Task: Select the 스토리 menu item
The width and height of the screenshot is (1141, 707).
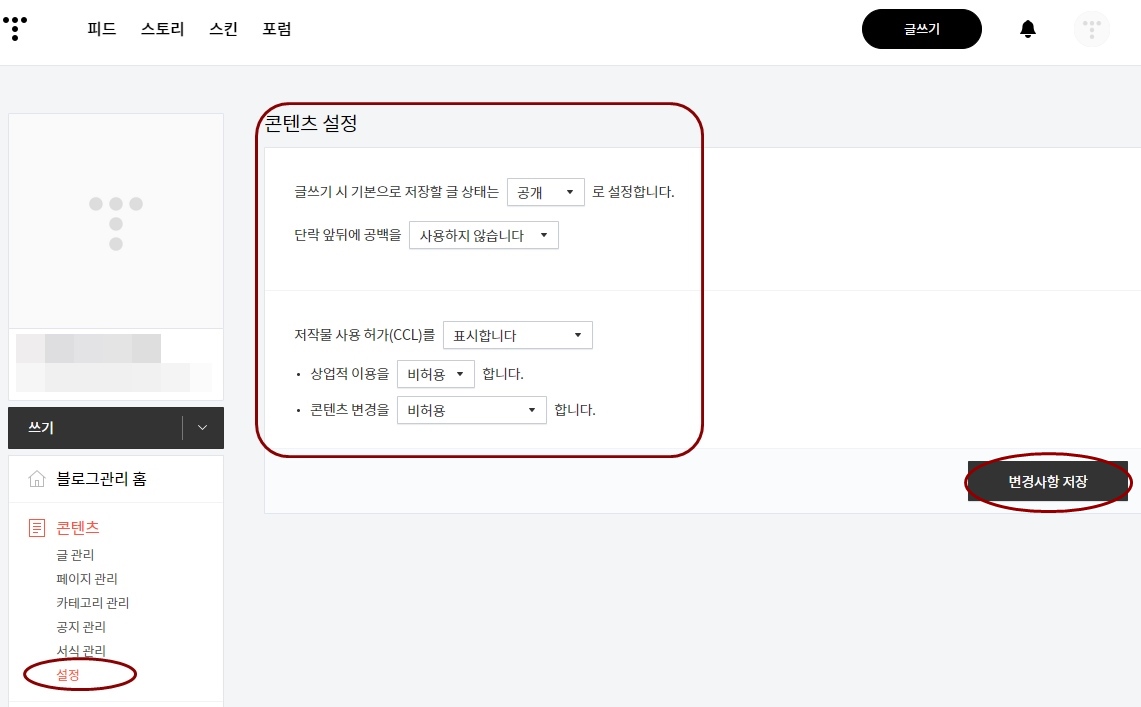Action: coord(161,29)
